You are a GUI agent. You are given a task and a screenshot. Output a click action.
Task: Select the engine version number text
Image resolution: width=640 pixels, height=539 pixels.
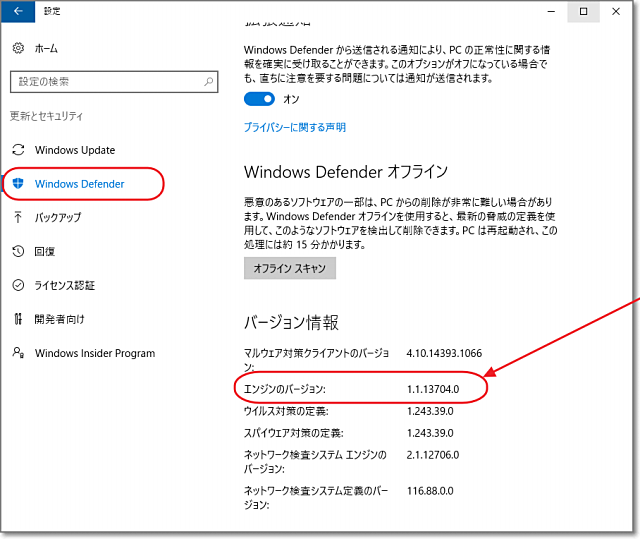point(432,388)
